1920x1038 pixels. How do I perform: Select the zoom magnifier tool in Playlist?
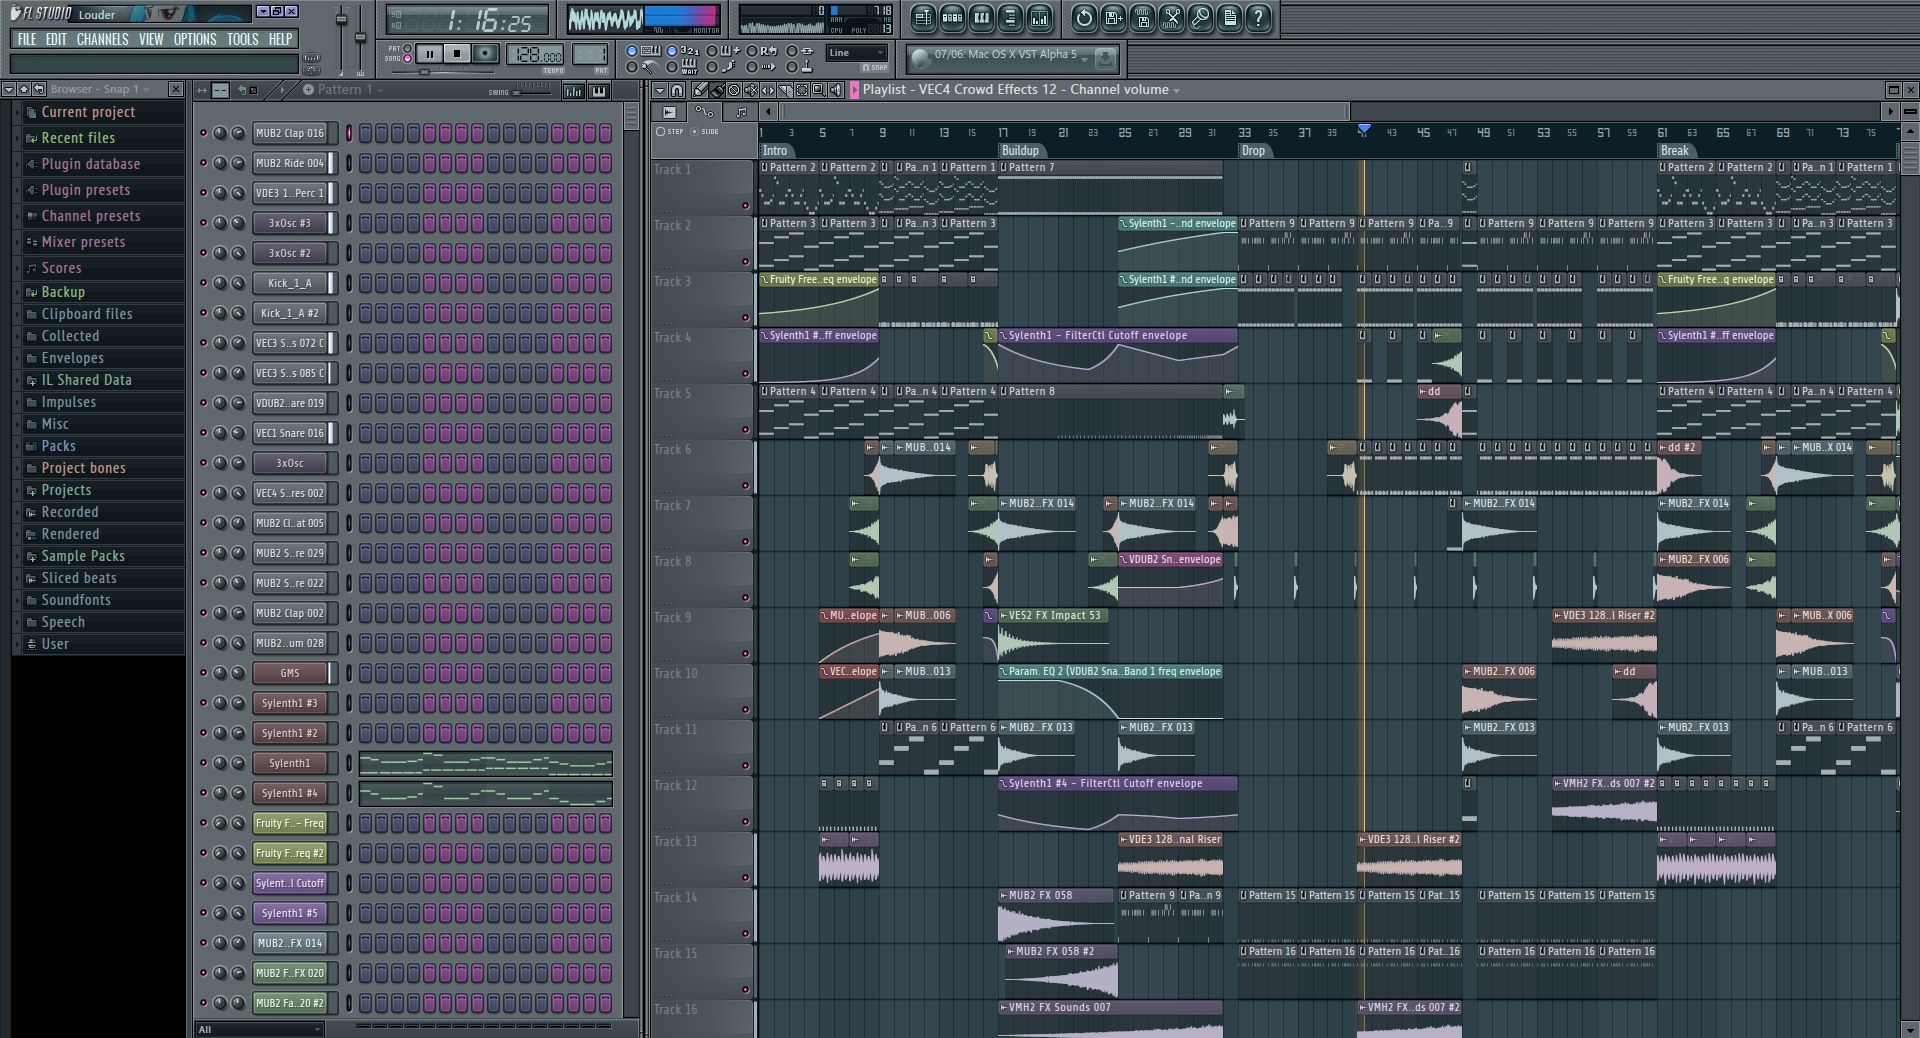tap(819, 90)
